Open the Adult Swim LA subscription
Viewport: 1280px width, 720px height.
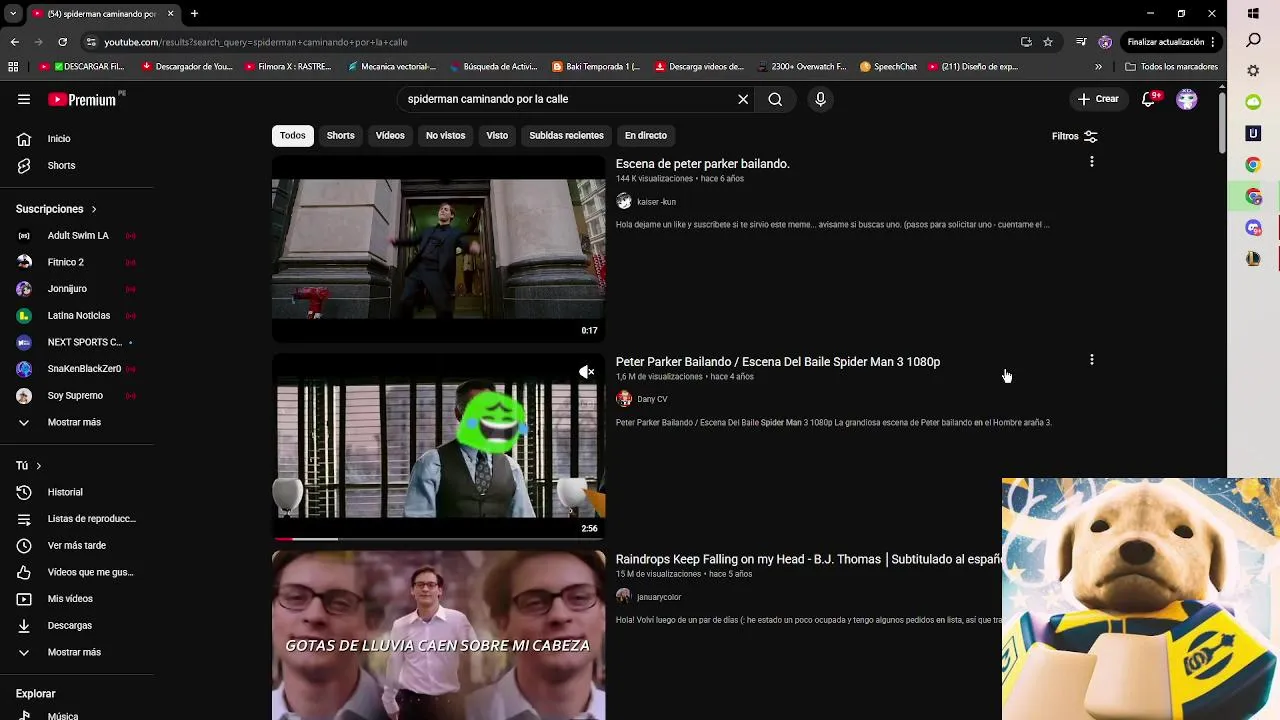coord(77,236)
